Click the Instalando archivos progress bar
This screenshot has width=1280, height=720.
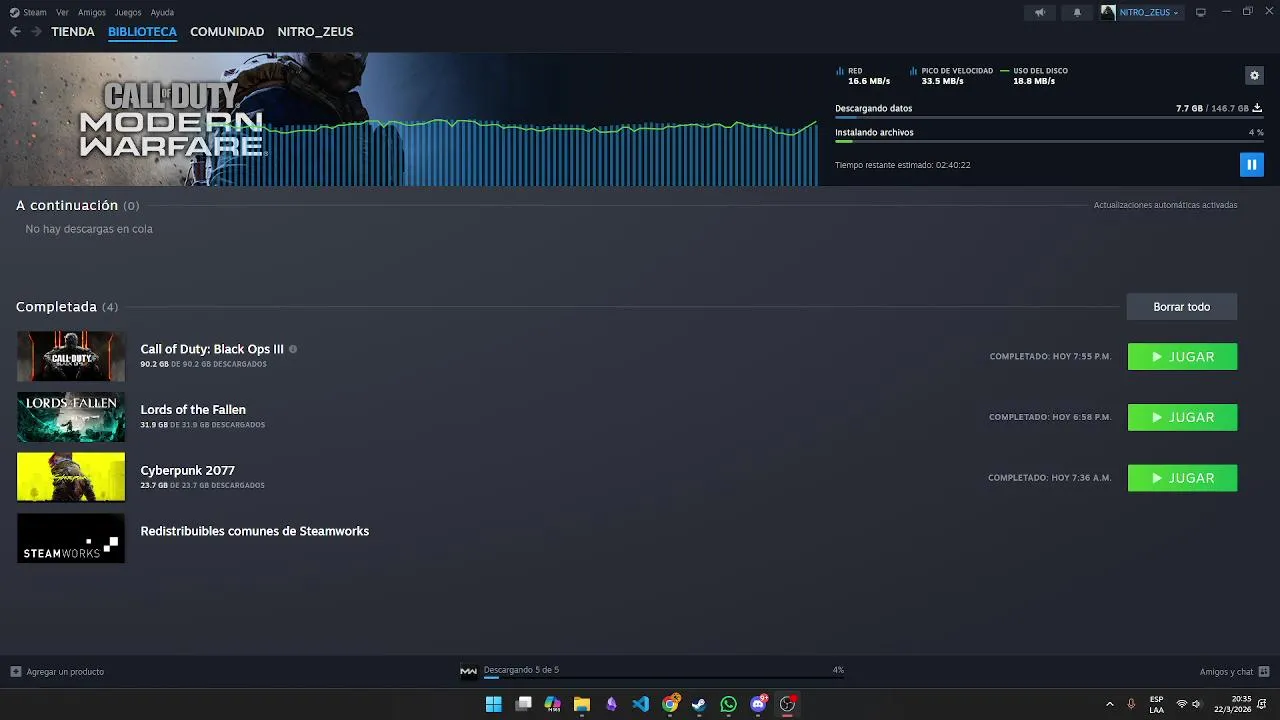point(1049,142)
